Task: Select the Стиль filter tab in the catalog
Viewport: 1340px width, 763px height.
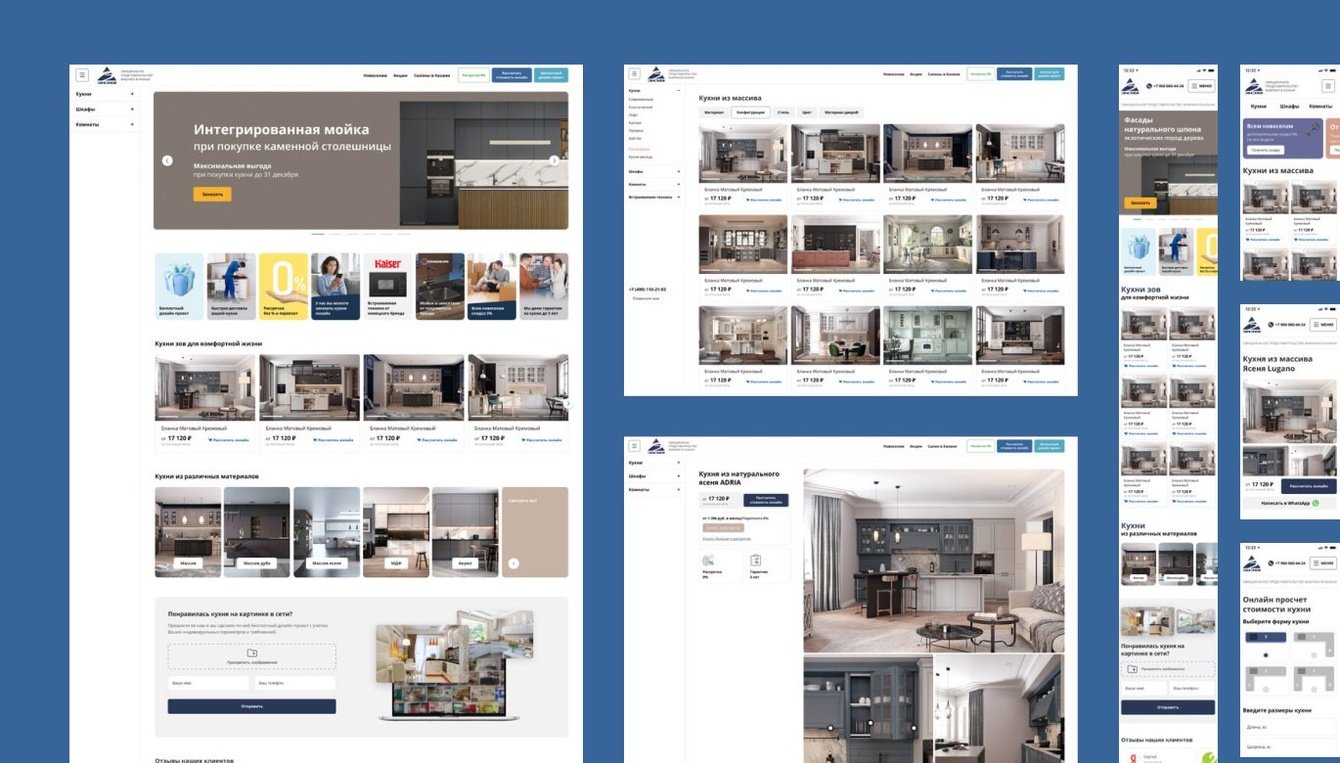Action: tap(783, 113)
